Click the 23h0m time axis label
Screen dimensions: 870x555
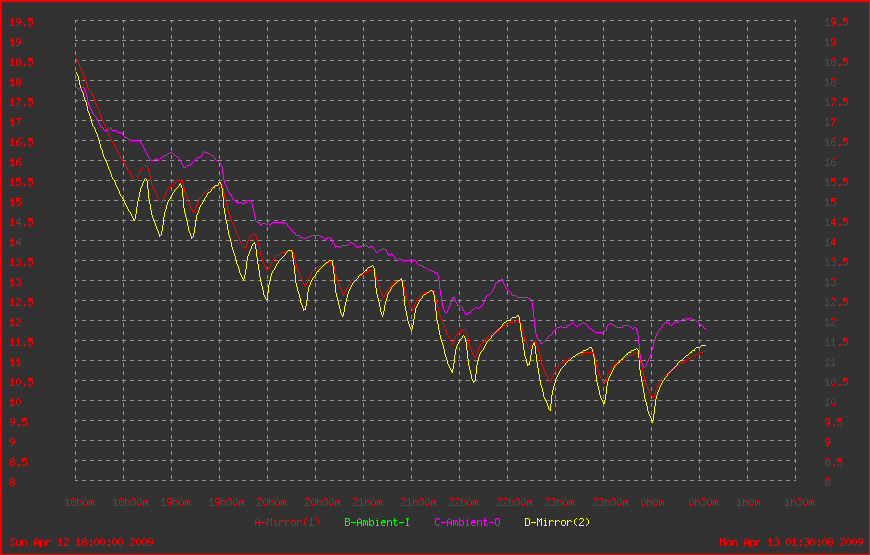coord(559,502)
